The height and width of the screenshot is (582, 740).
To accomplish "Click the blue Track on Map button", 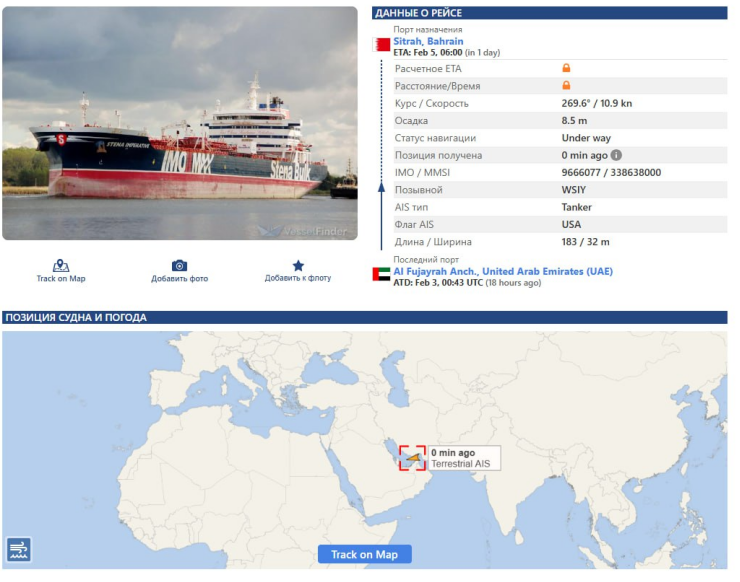I will 364,554.
